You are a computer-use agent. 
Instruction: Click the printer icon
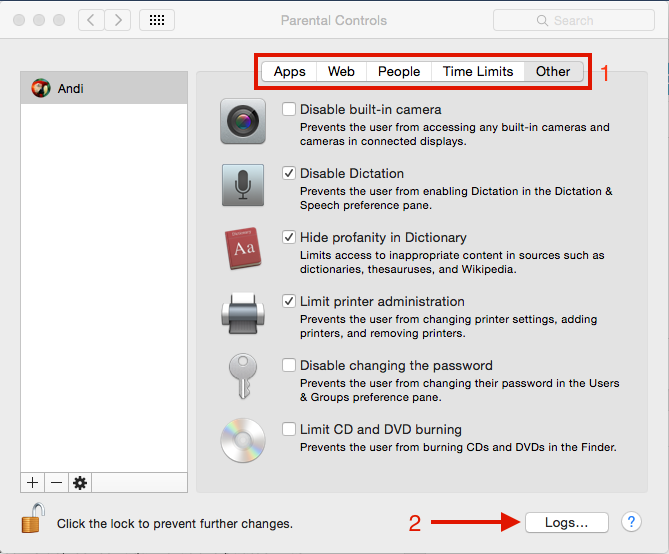(x=242, y=314)
